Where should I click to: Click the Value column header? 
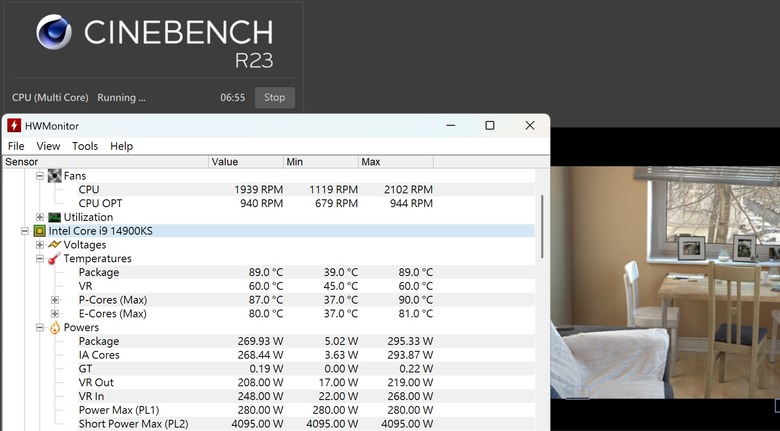[x=246, y=162]
